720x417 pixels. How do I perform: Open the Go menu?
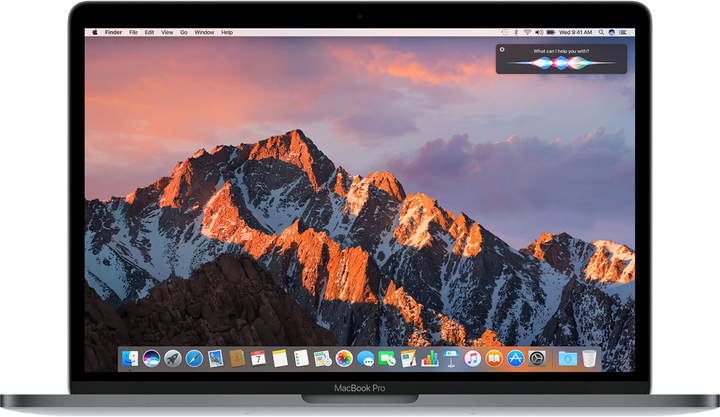pos(184,32)
